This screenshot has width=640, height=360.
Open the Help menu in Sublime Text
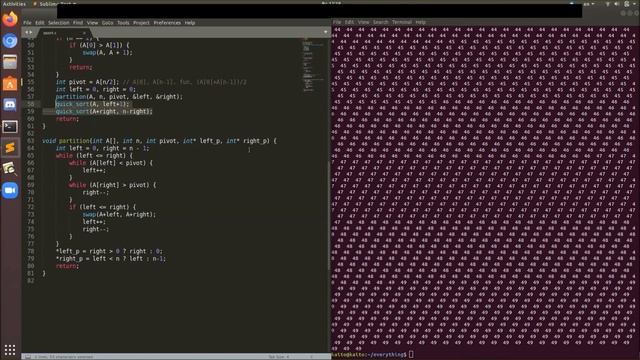pyautogui.click(x=190, y=23)
